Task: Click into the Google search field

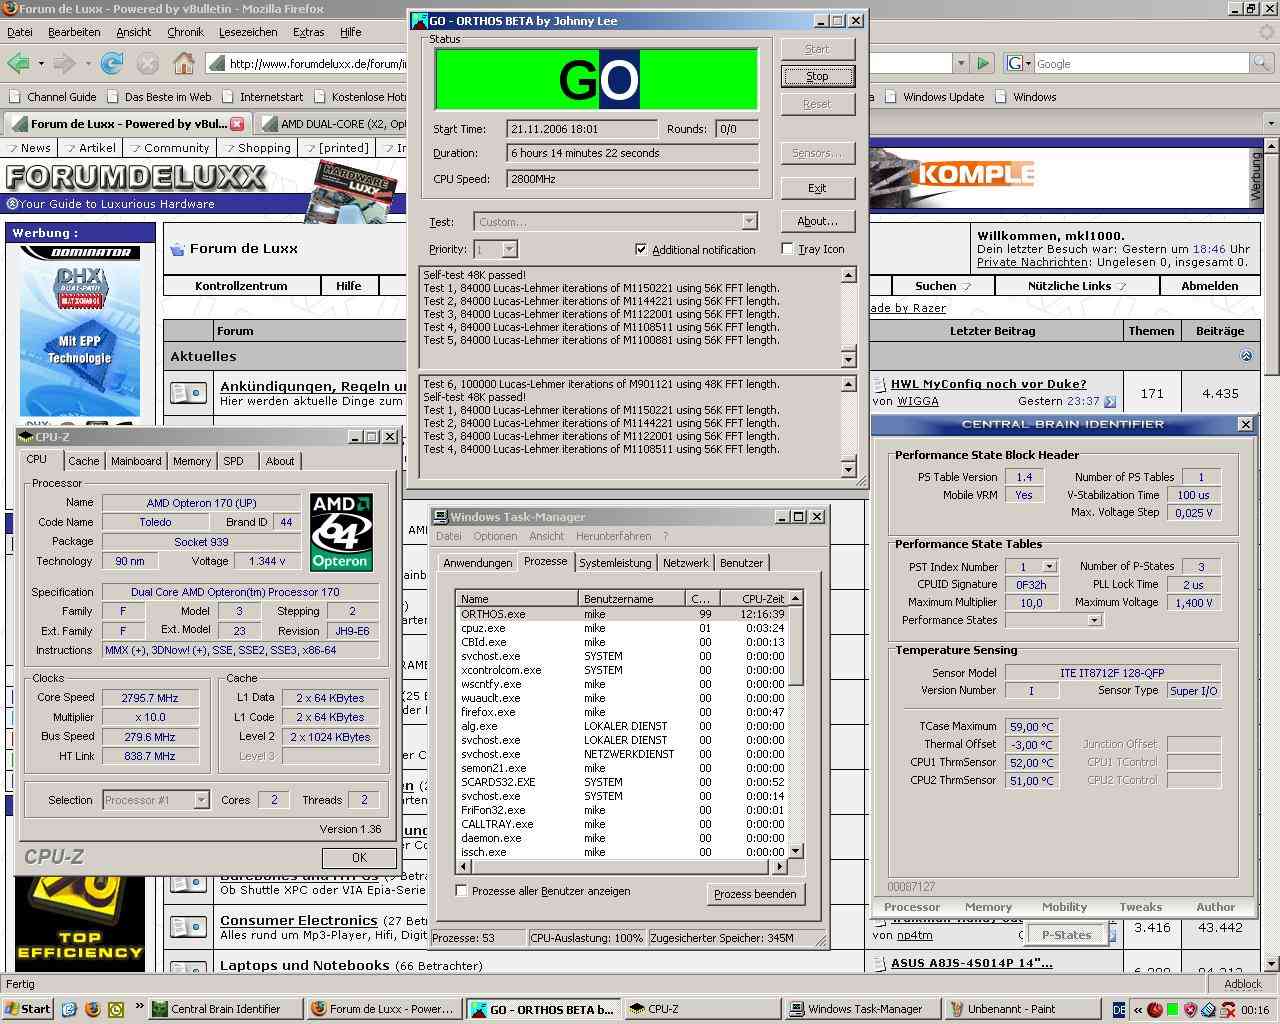Action: (x=1141, y=63)
